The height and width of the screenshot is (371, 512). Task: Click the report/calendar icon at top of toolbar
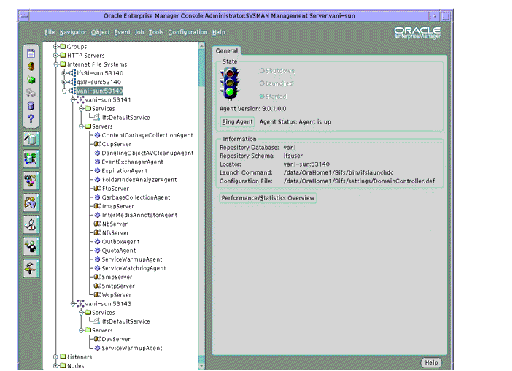[31, 53]
